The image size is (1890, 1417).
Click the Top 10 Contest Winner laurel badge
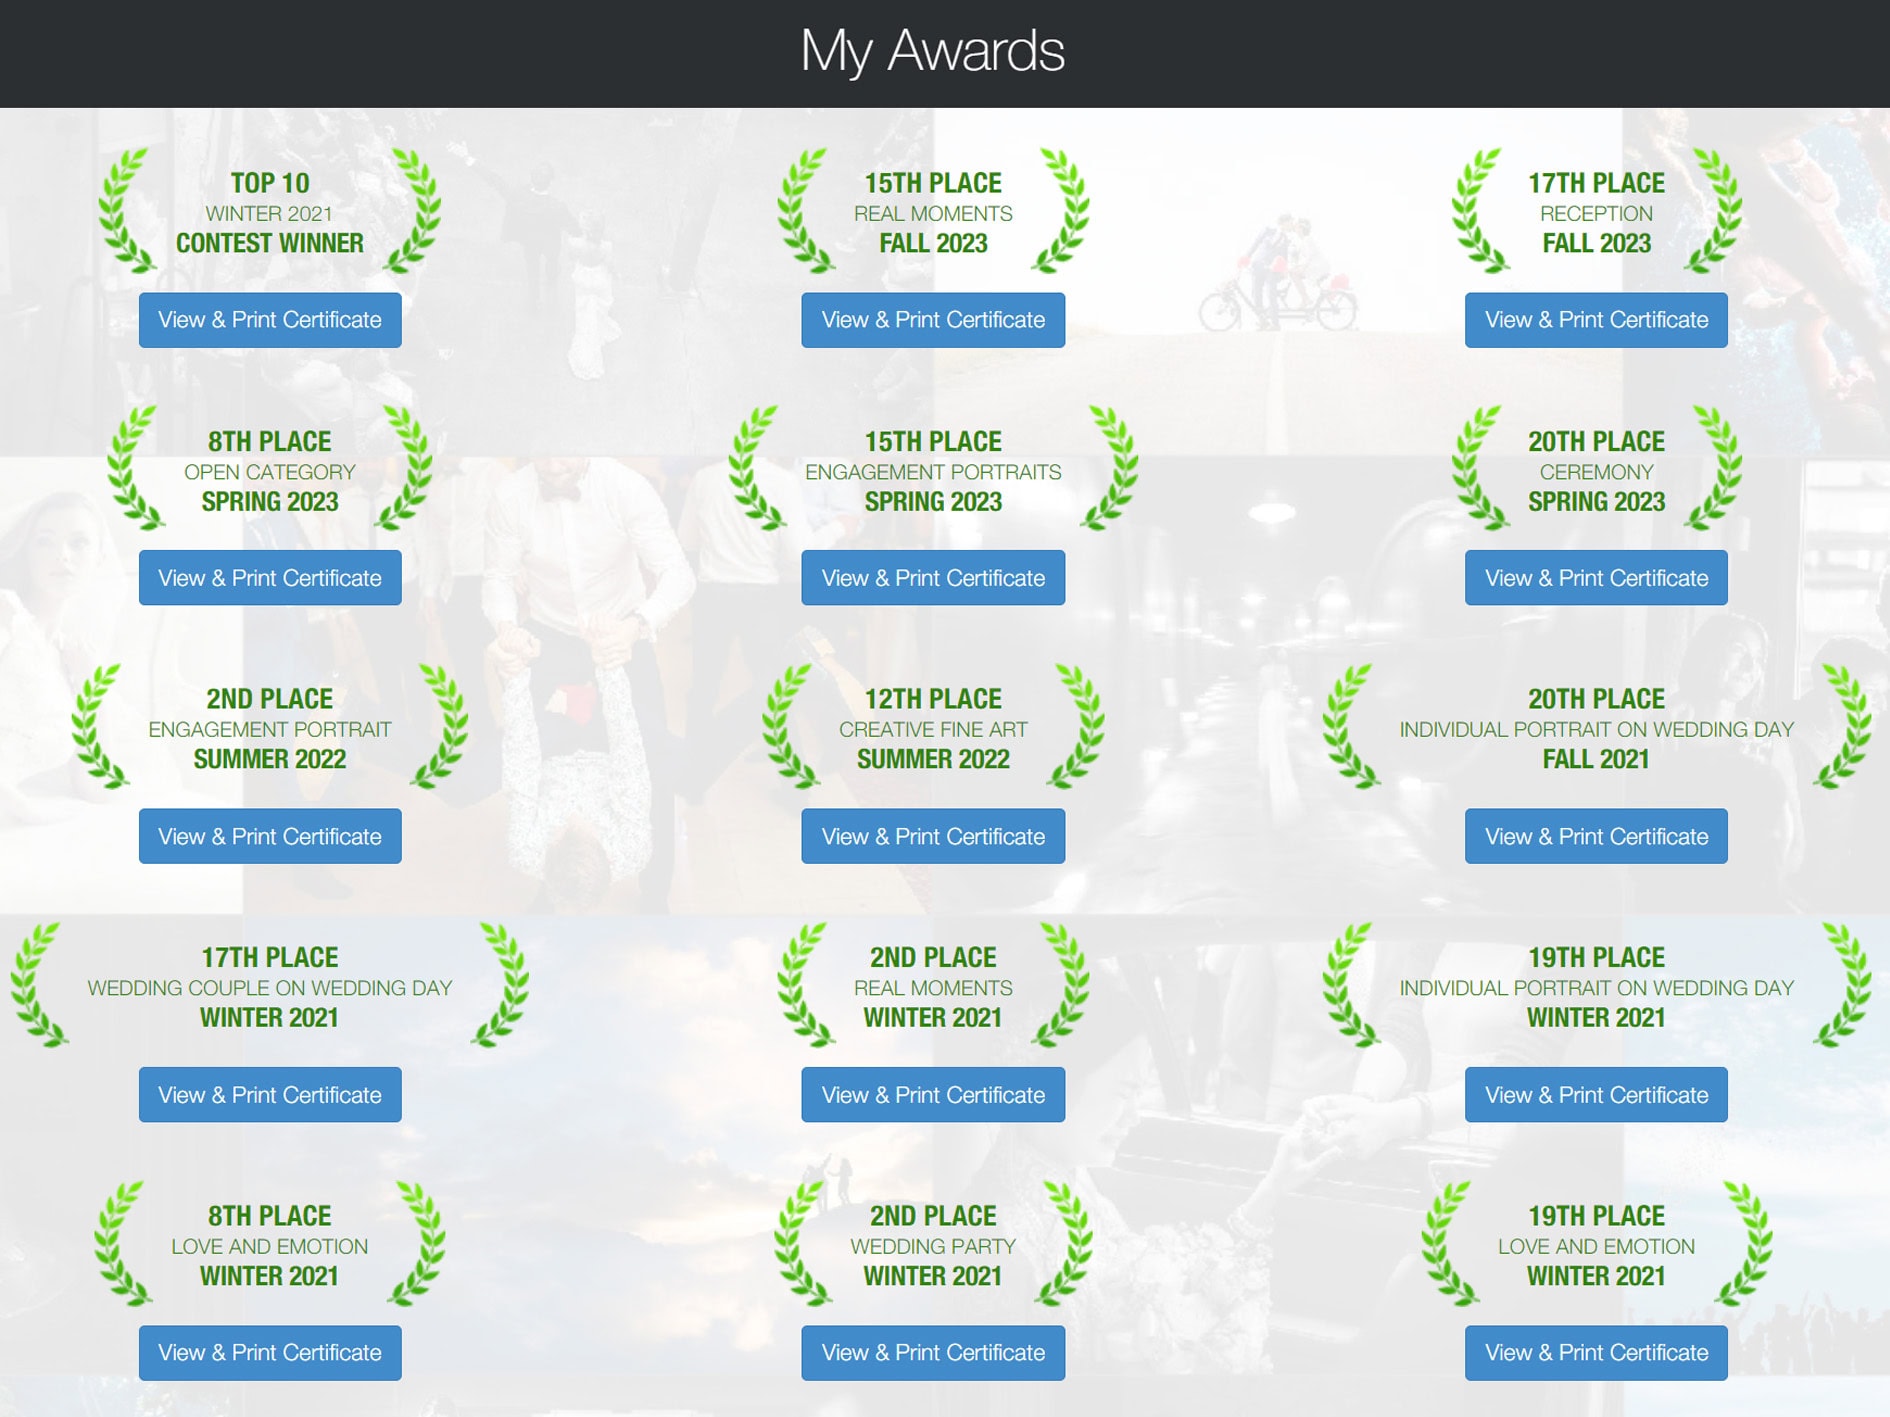[x=269, y=212]
